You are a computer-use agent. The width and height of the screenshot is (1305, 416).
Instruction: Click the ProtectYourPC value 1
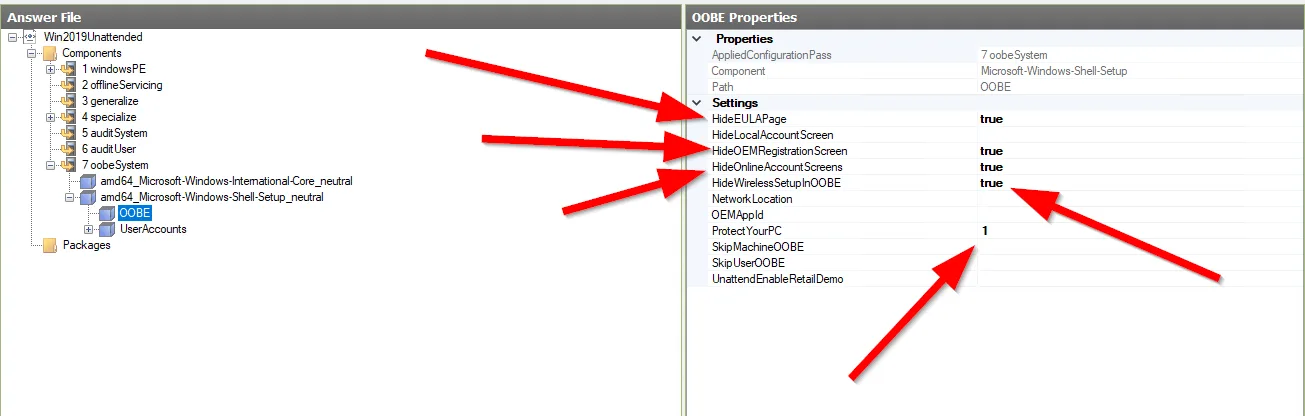pyautogui.click(x=985, y=231)
